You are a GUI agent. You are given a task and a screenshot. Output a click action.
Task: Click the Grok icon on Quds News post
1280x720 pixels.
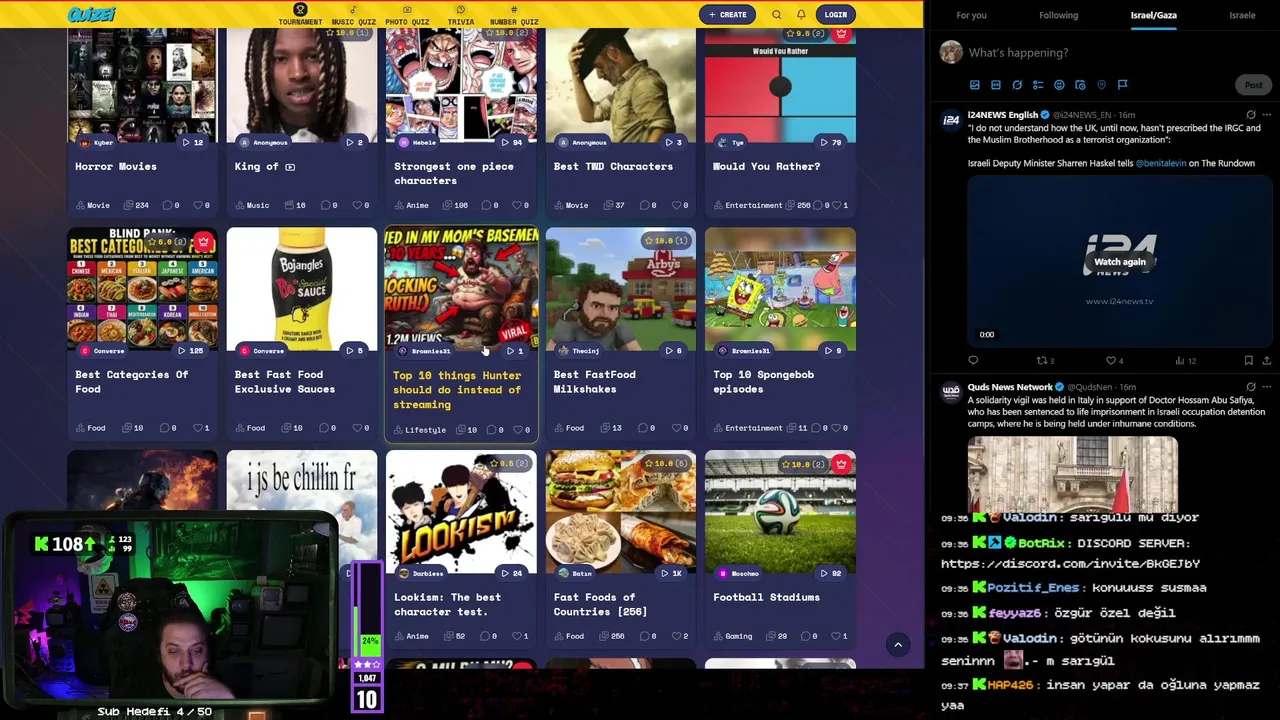1250,387
